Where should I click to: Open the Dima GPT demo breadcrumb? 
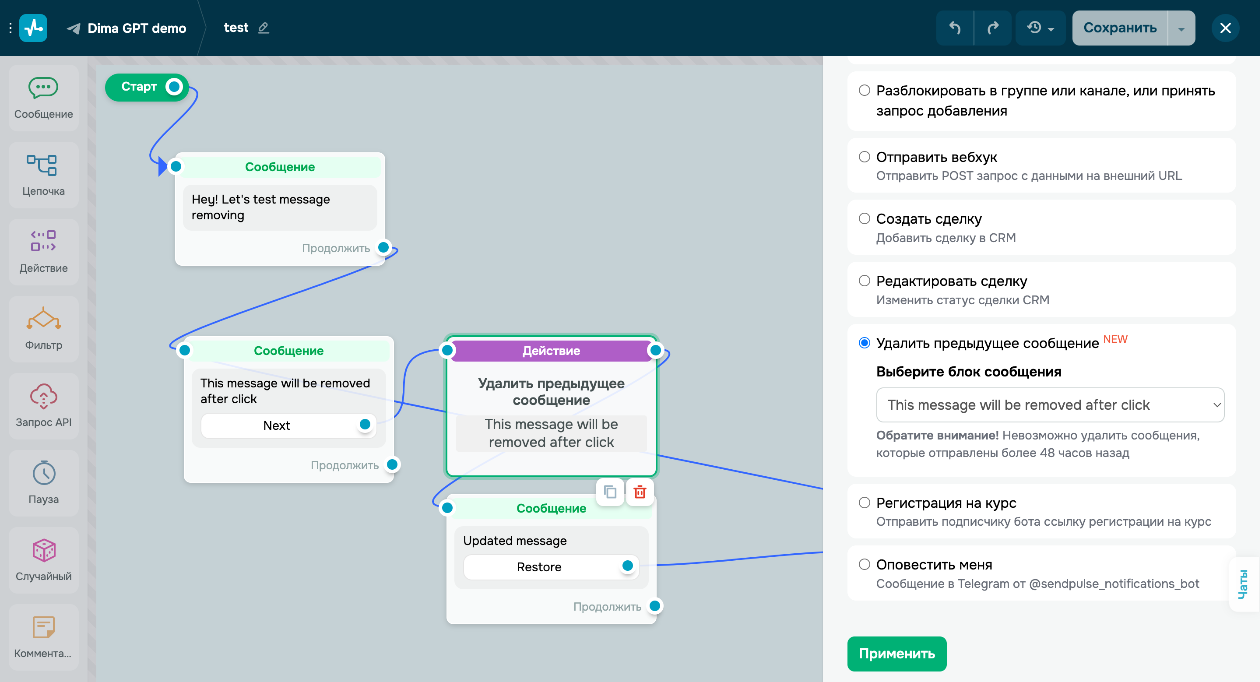(x=127, y=28)
